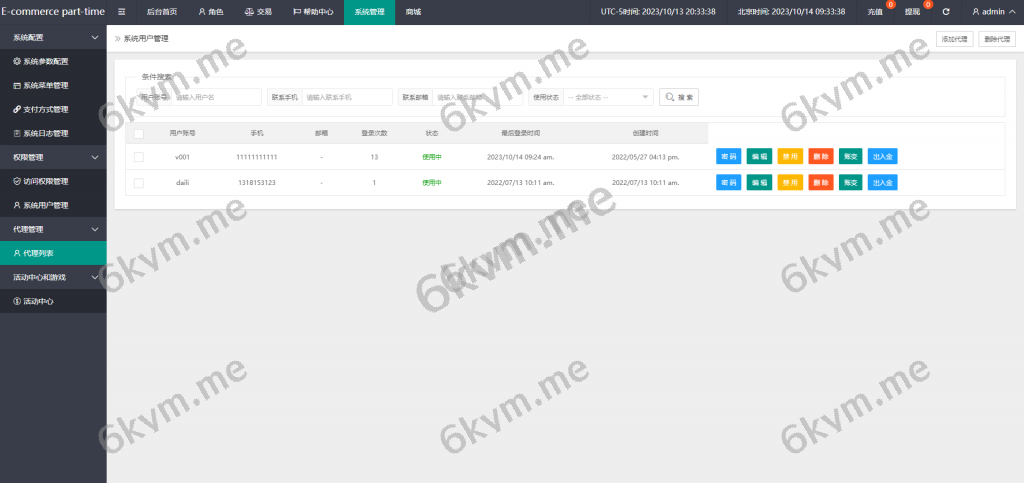This screenshot has width=1024, height=483.
Task: Open 访问权限管理 in the sidebar
Action: coord(54,181)
